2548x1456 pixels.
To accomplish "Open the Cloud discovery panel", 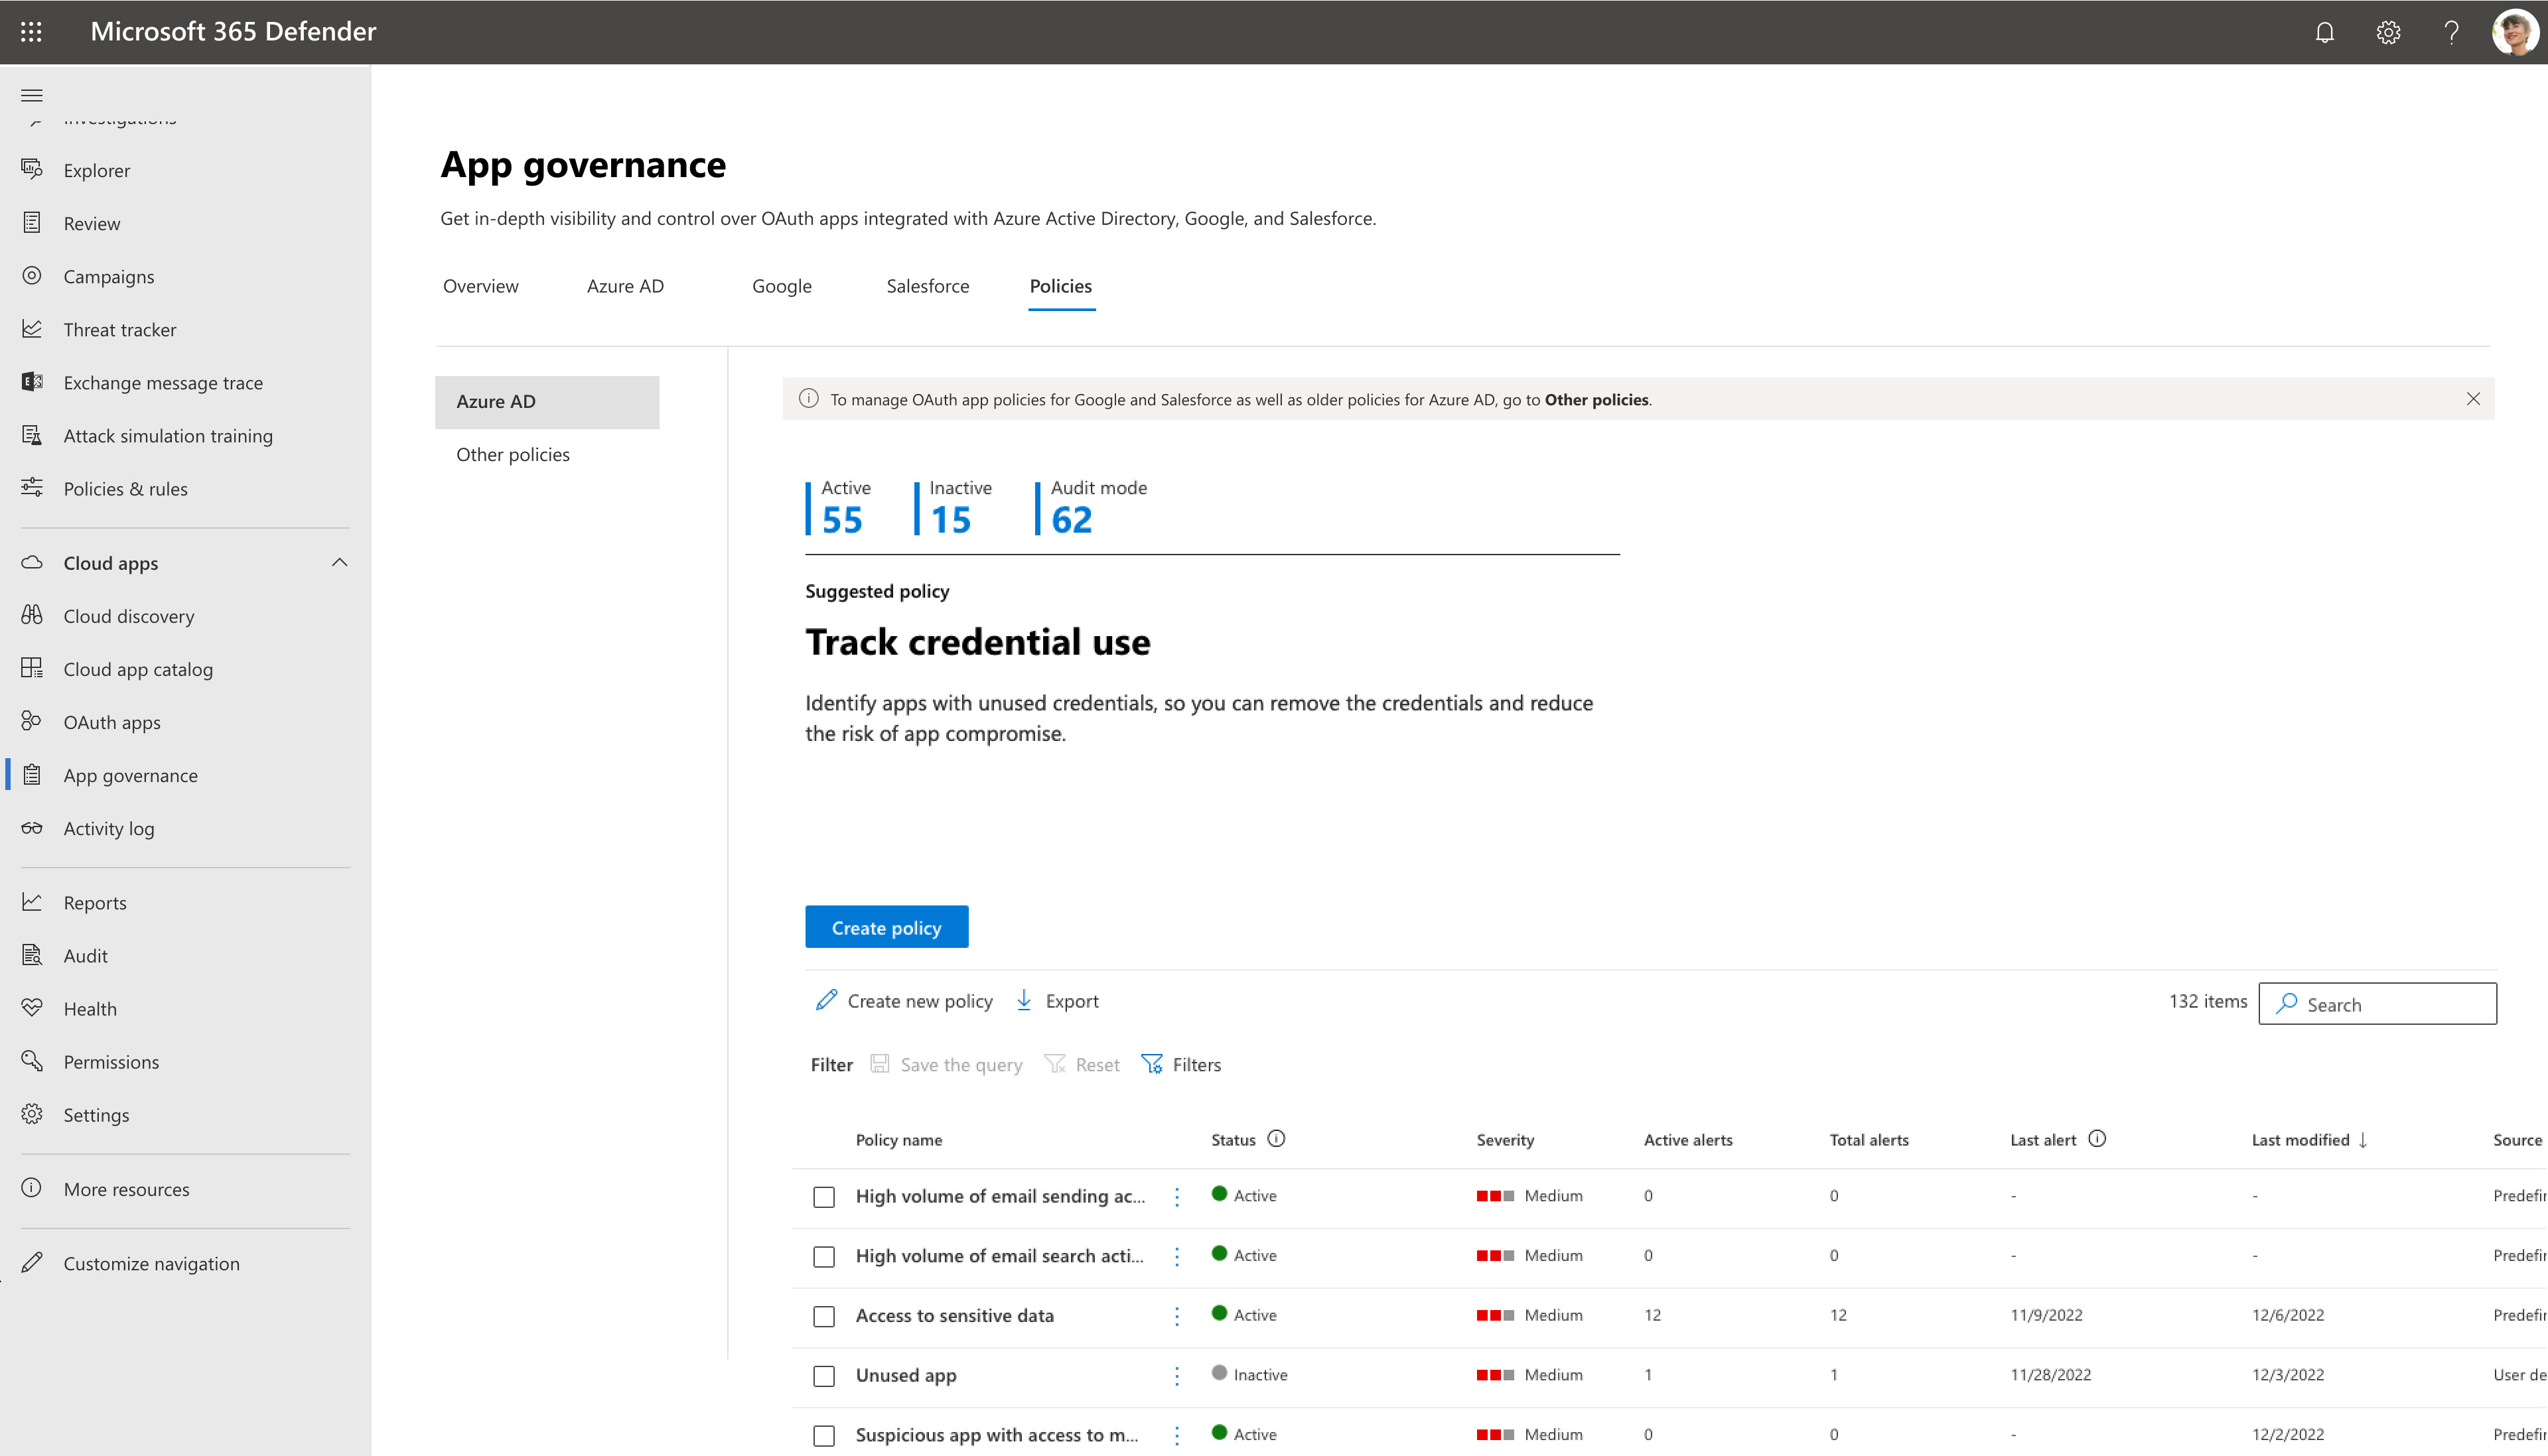I will [128, 614].
